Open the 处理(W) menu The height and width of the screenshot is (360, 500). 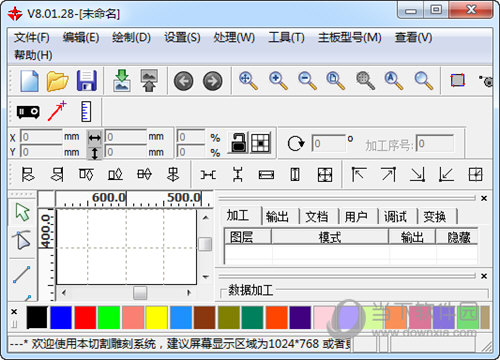234,37
